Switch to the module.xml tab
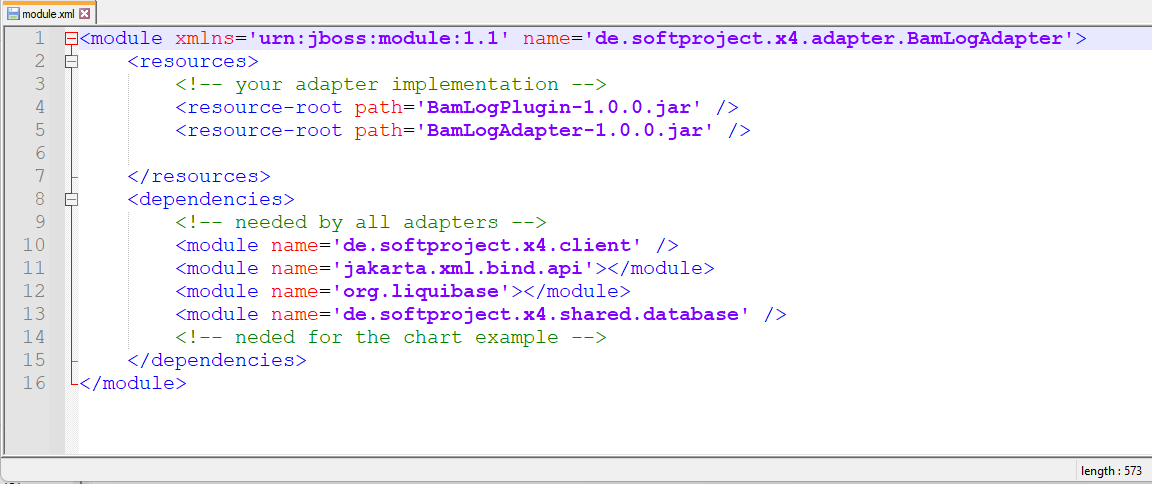1152x484 pixels. coord(48,14)
